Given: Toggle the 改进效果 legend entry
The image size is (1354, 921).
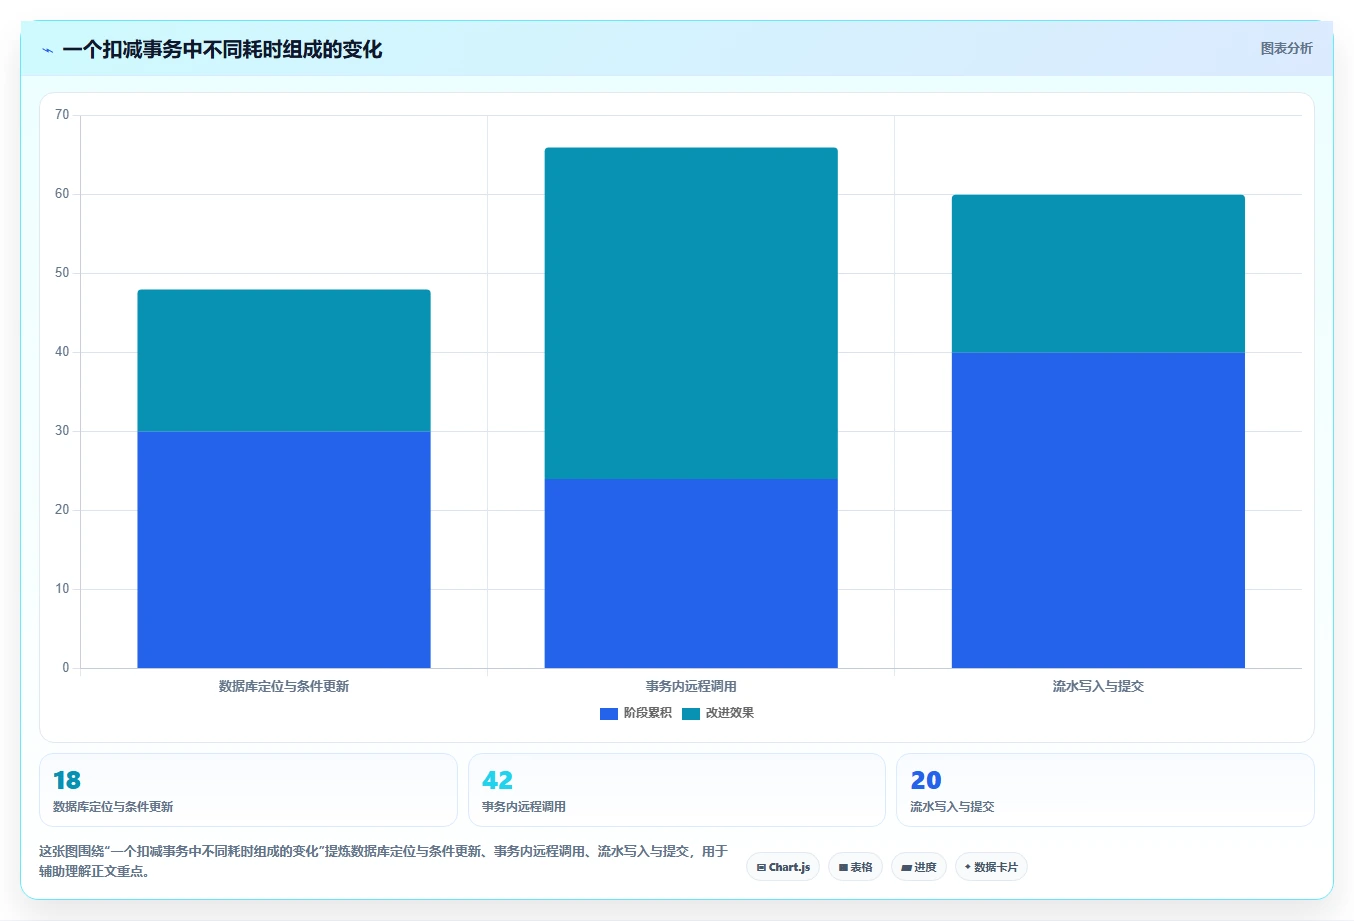Looking at the screenshot, I should point(718,713).
